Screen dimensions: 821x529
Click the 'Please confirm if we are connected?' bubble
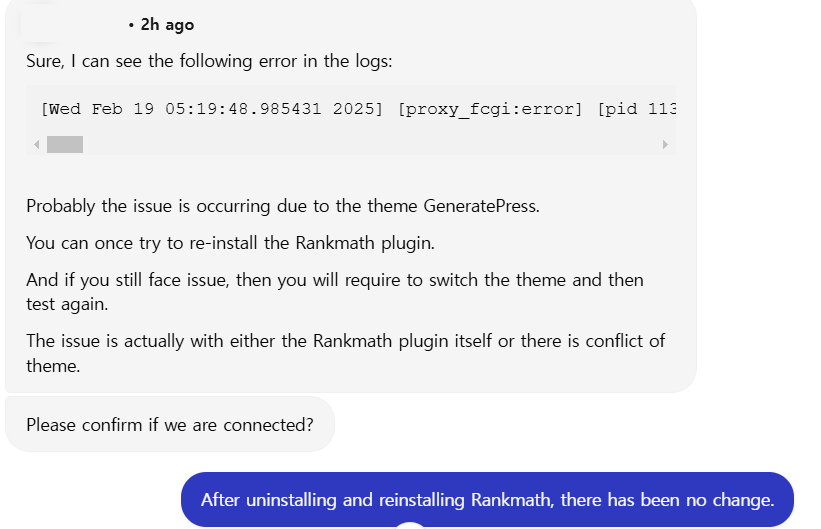click(x=170, y=425)
